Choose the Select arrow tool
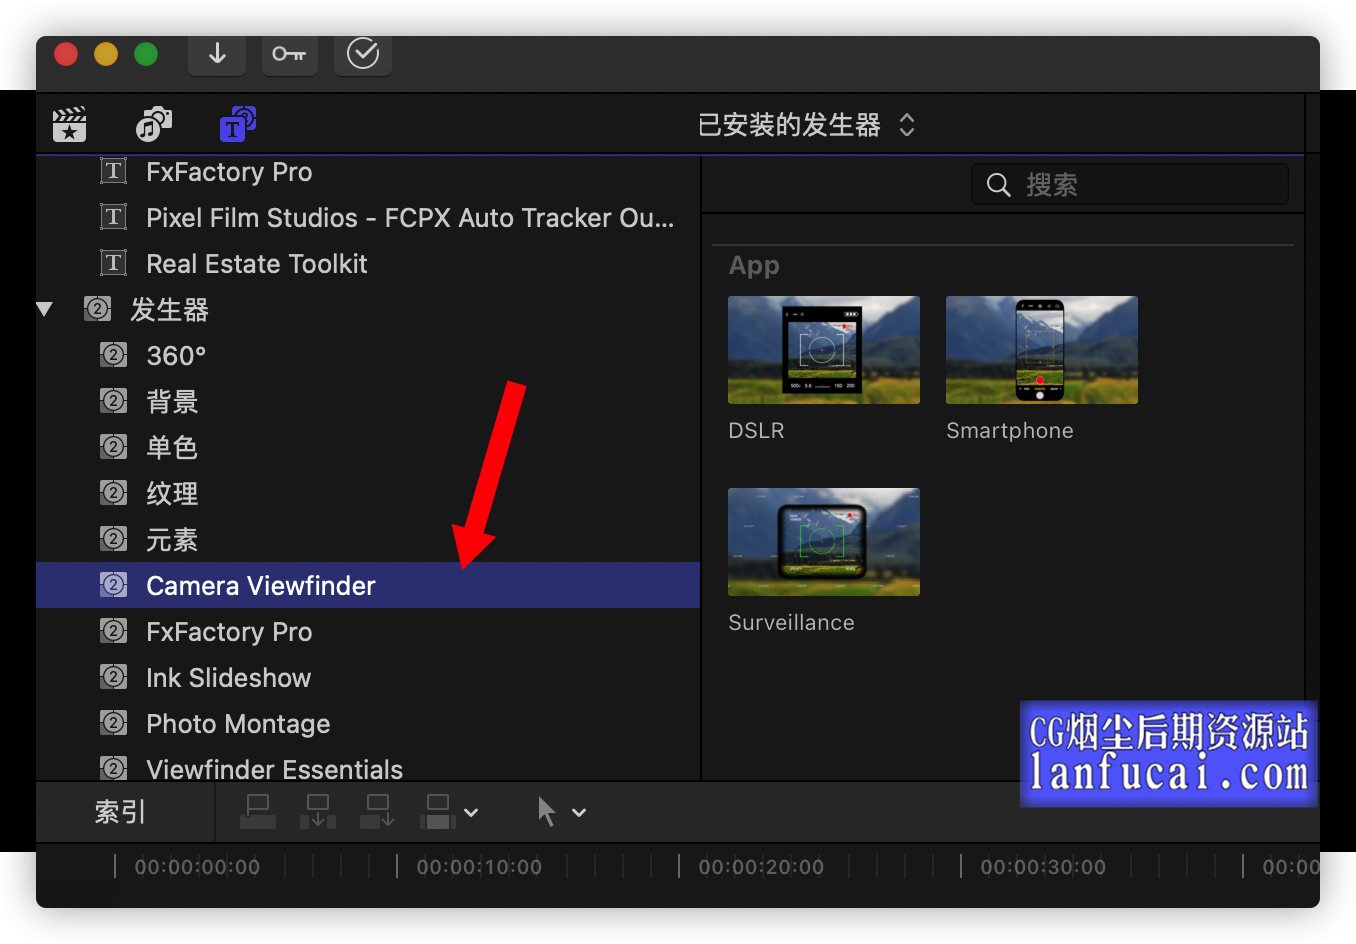Image resolution: width=1356 pixels, height=944 pixels. [x=546, y=812]
